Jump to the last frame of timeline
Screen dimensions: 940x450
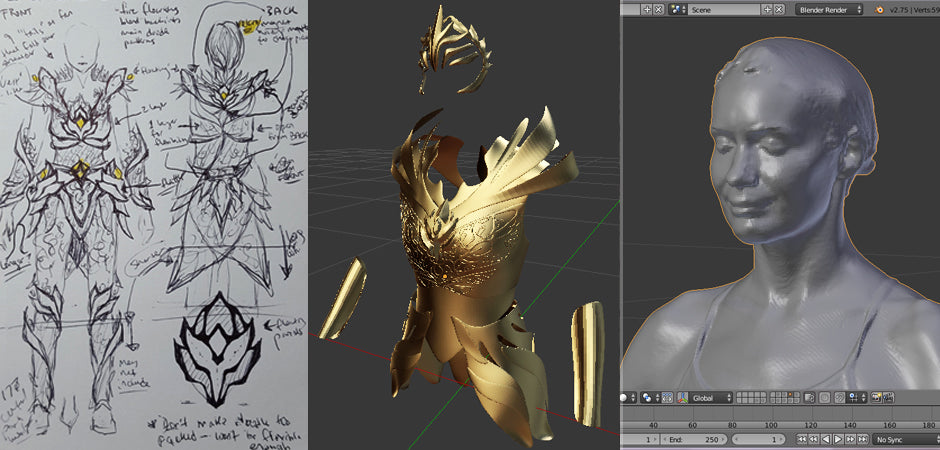[x=862, y=439]
